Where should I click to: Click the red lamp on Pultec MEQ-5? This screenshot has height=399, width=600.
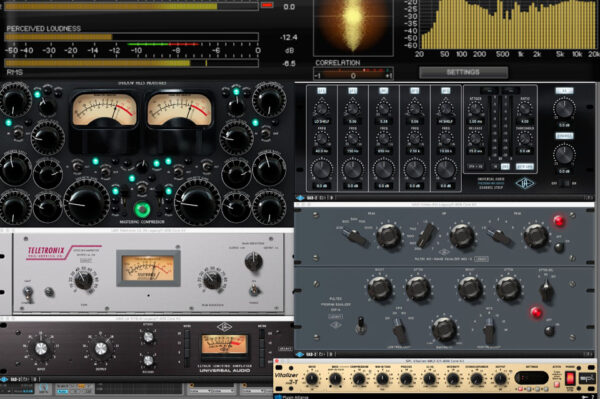(559, 221)
